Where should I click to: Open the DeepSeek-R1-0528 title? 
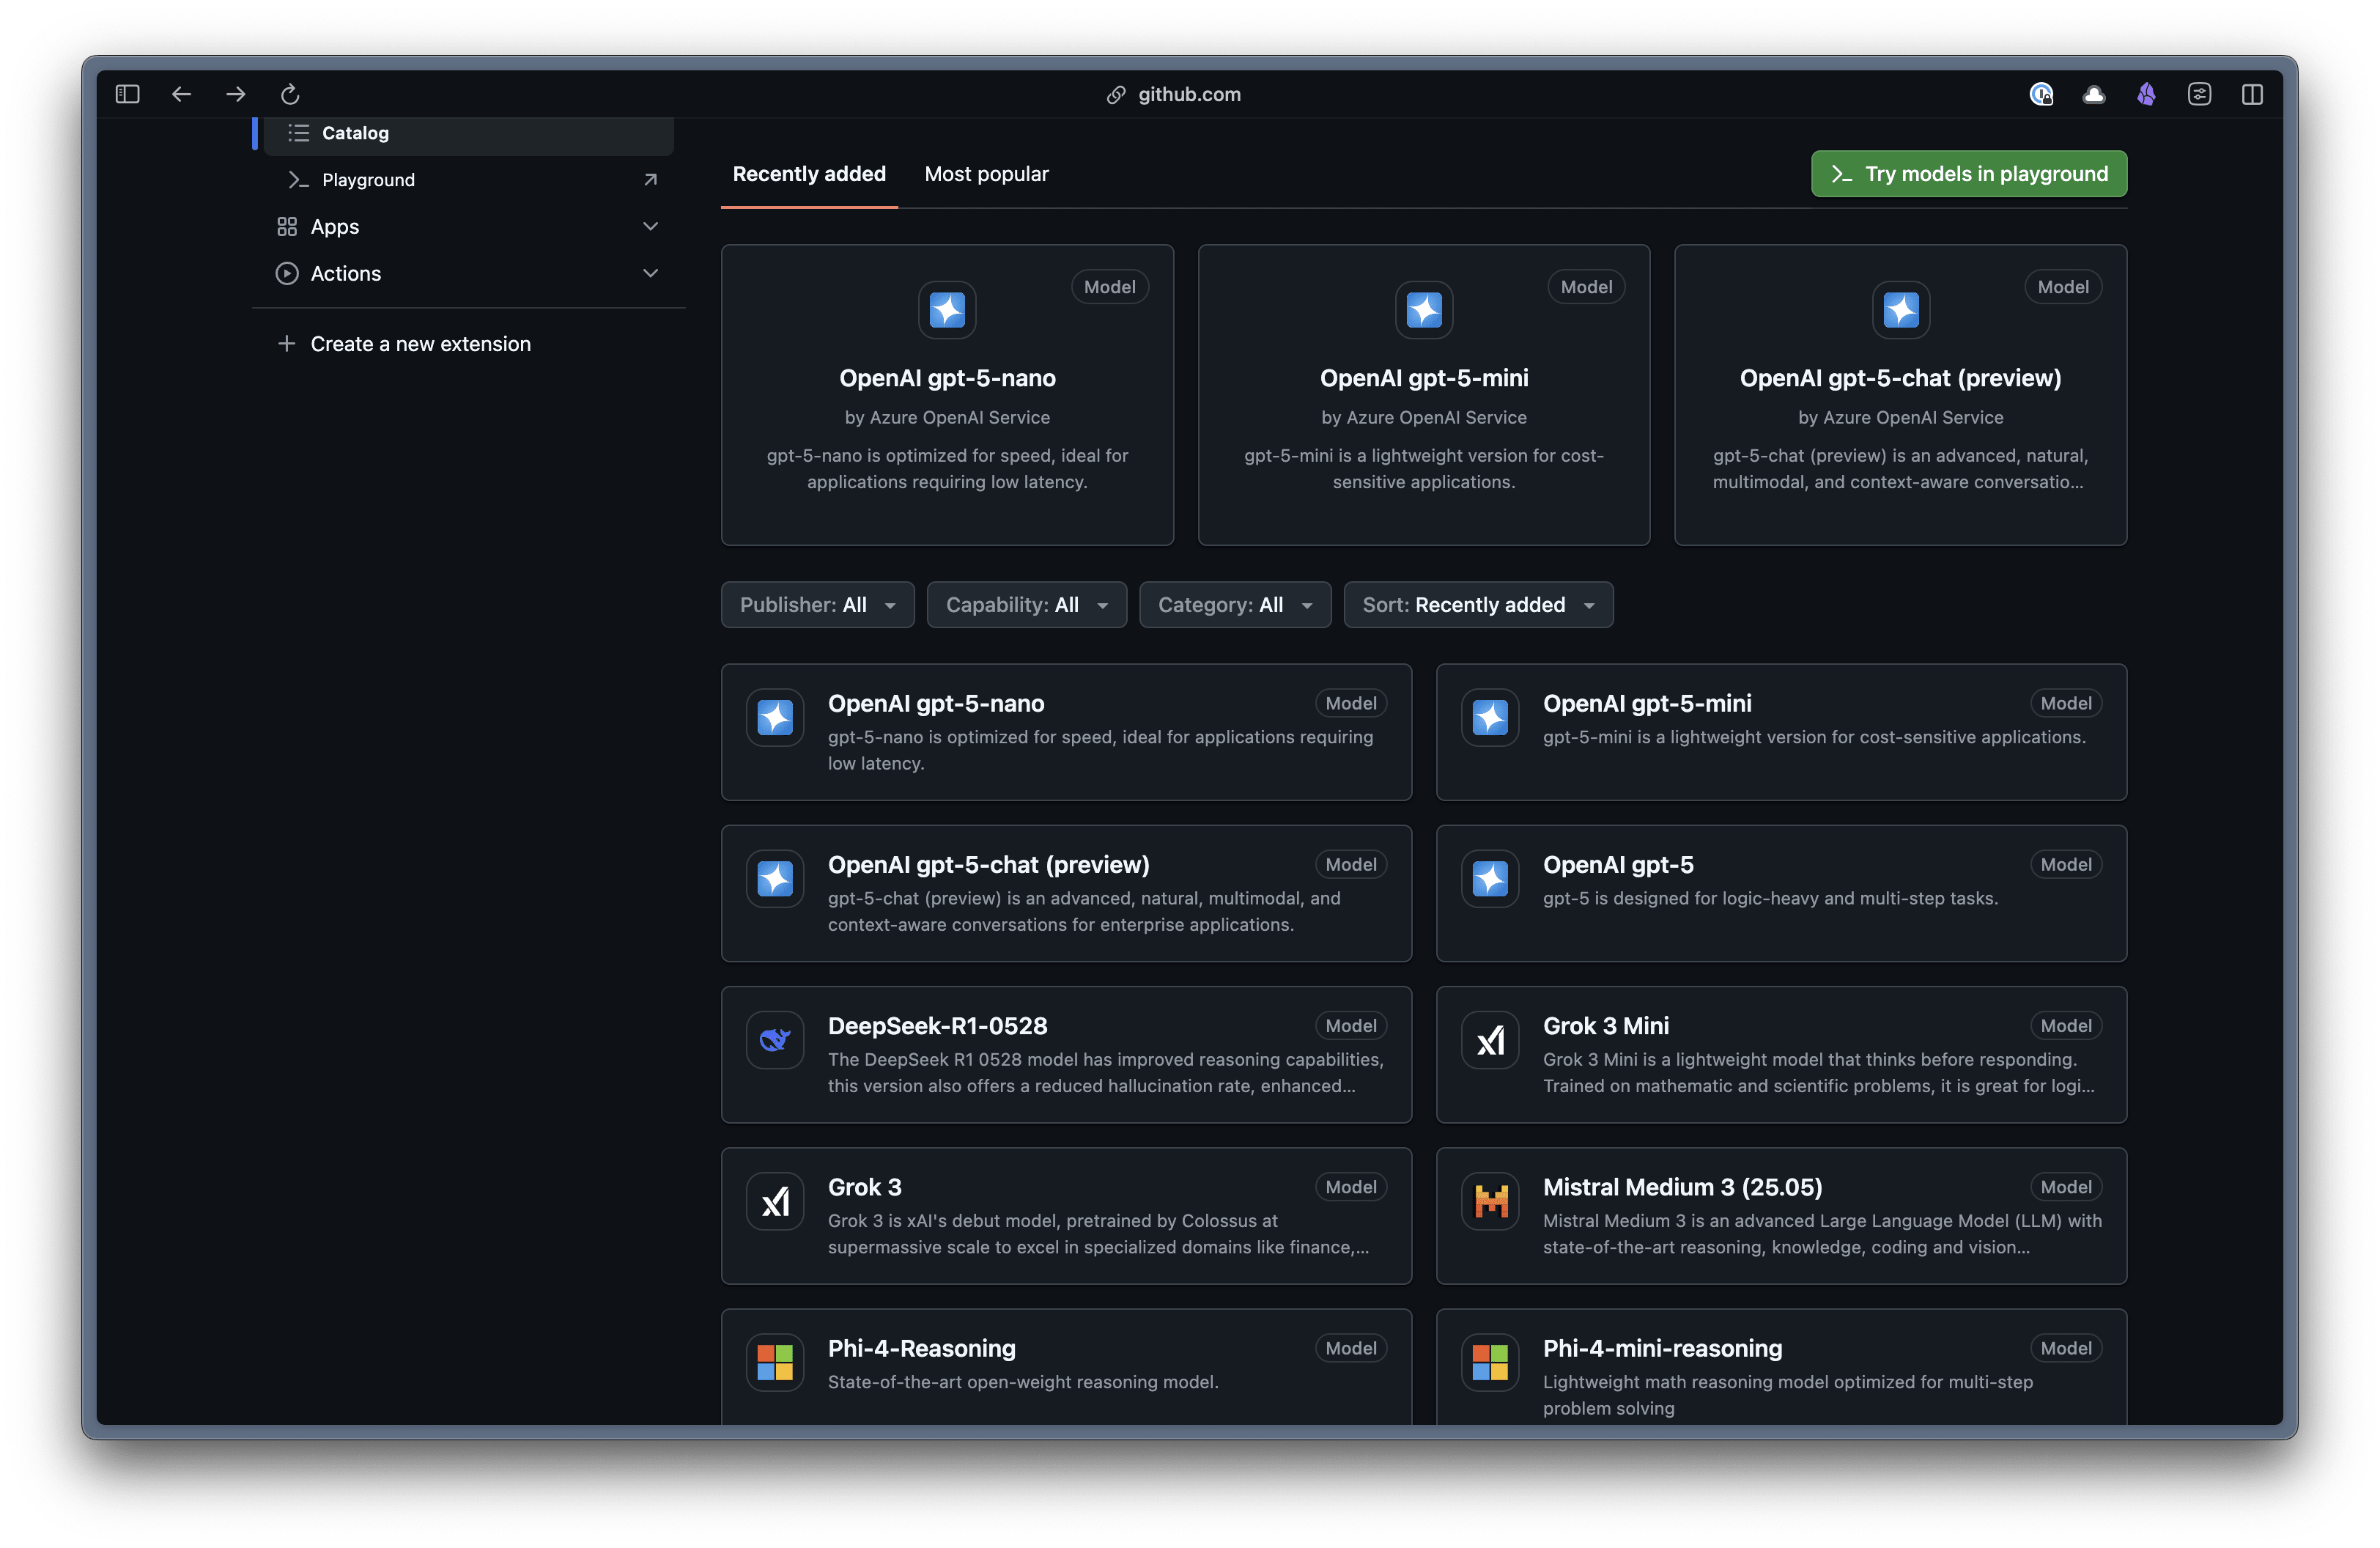pos(937,1025)
